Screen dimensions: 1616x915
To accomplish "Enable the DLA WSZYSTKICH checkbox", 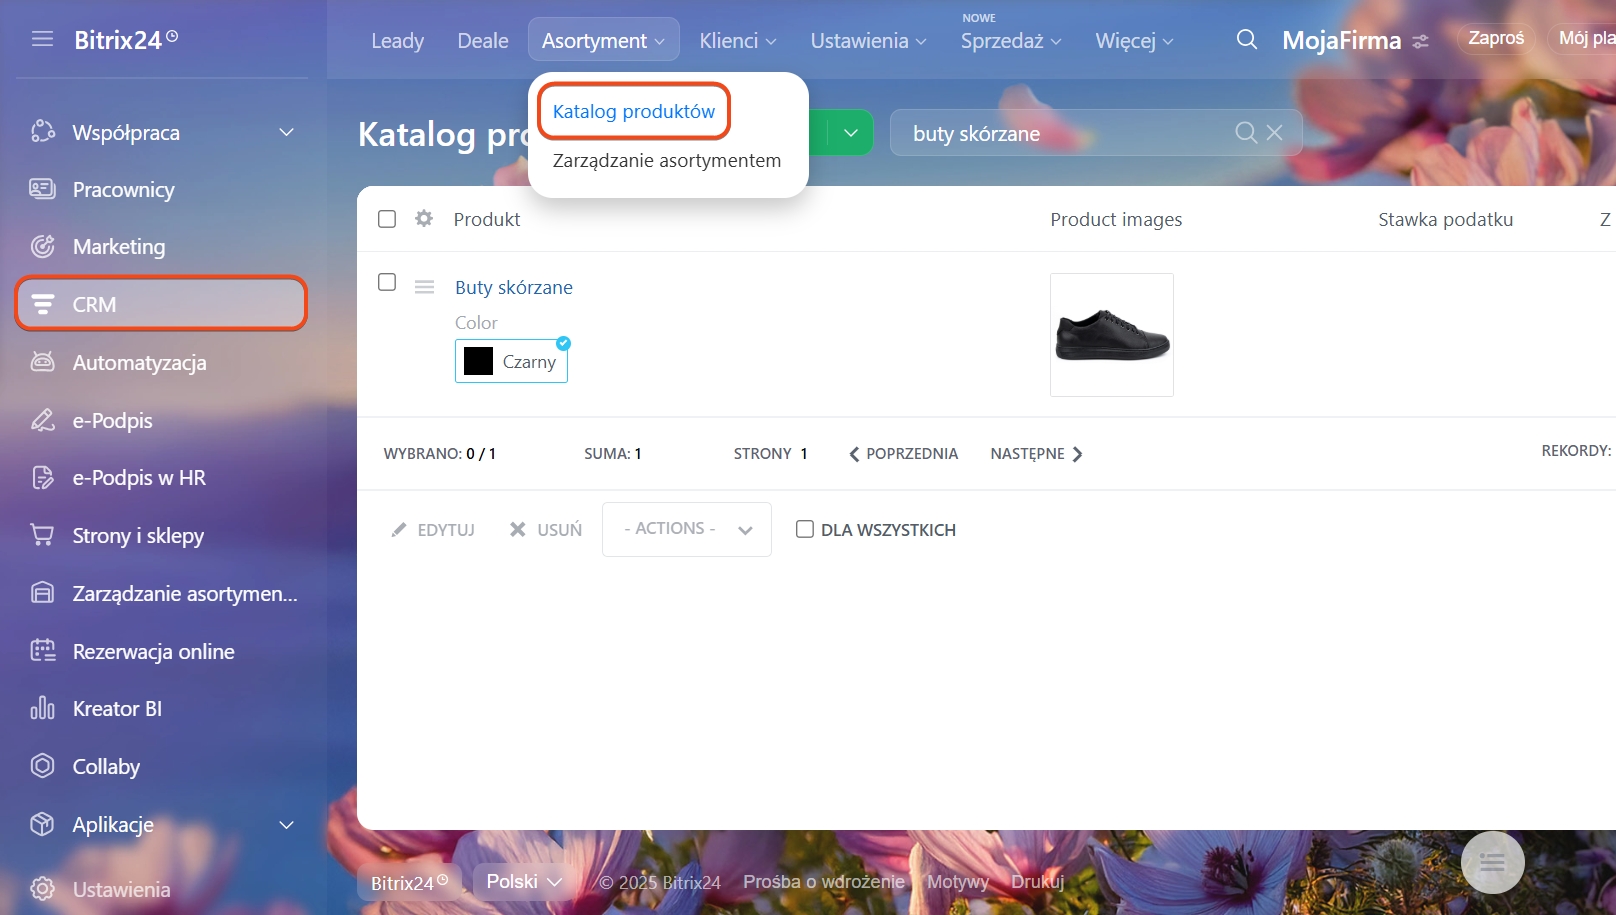I will [x=804, y=529].
